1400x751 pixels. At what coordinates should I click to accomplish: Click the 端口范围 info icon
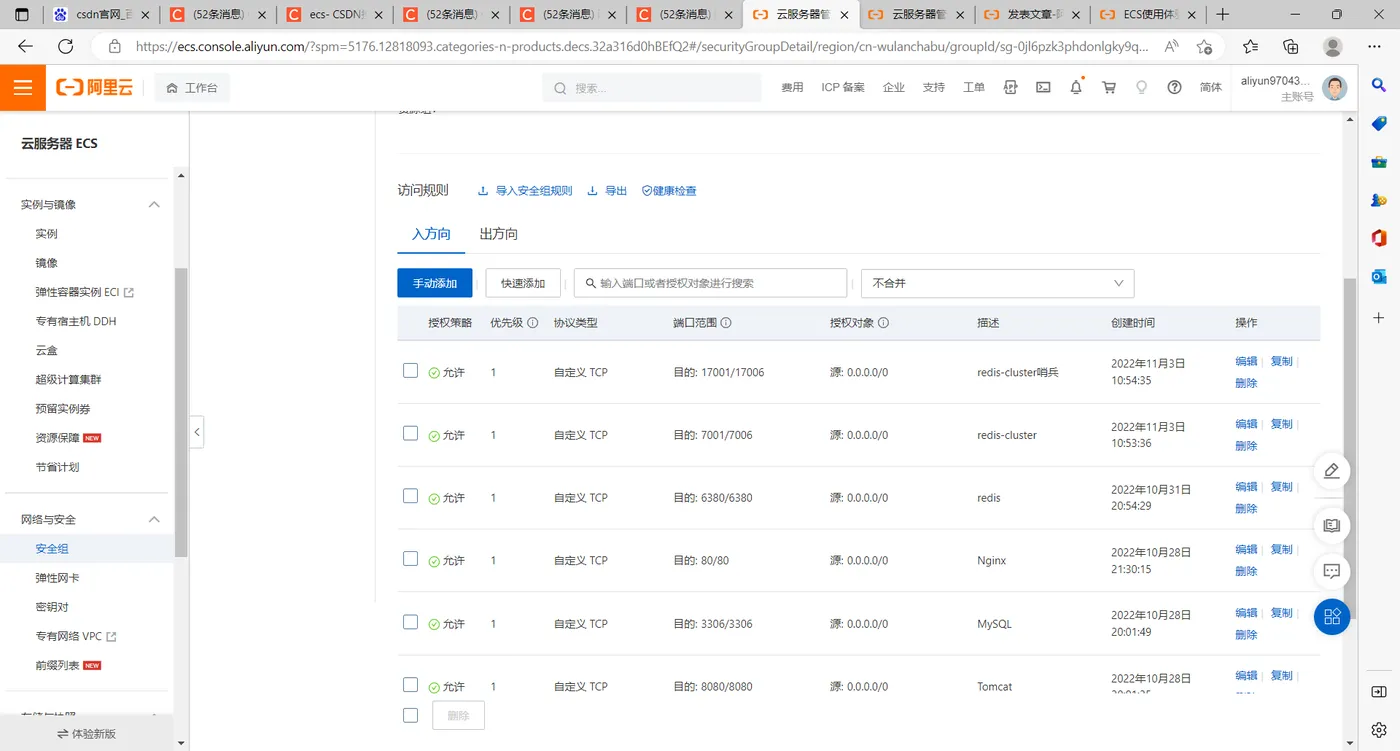[x=726, y=323]
